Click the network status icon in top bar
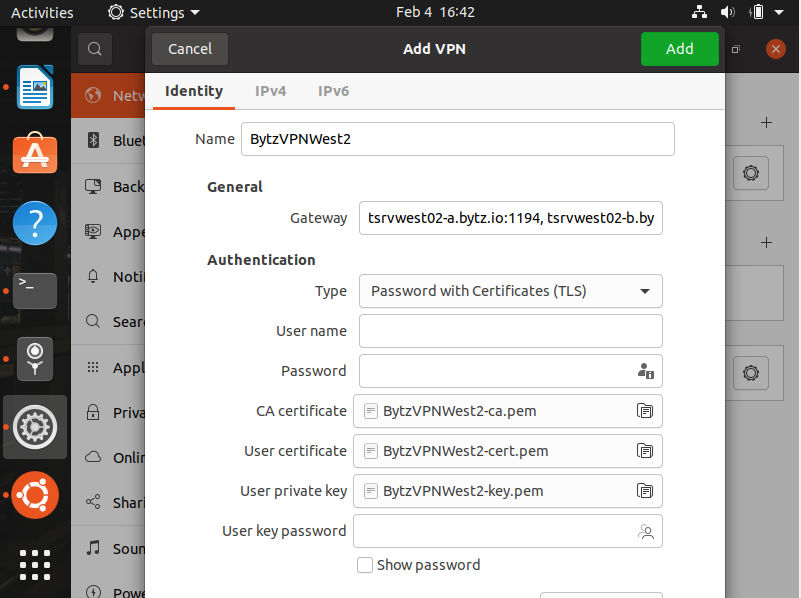 pyautogui.click(x=699, y=12)
